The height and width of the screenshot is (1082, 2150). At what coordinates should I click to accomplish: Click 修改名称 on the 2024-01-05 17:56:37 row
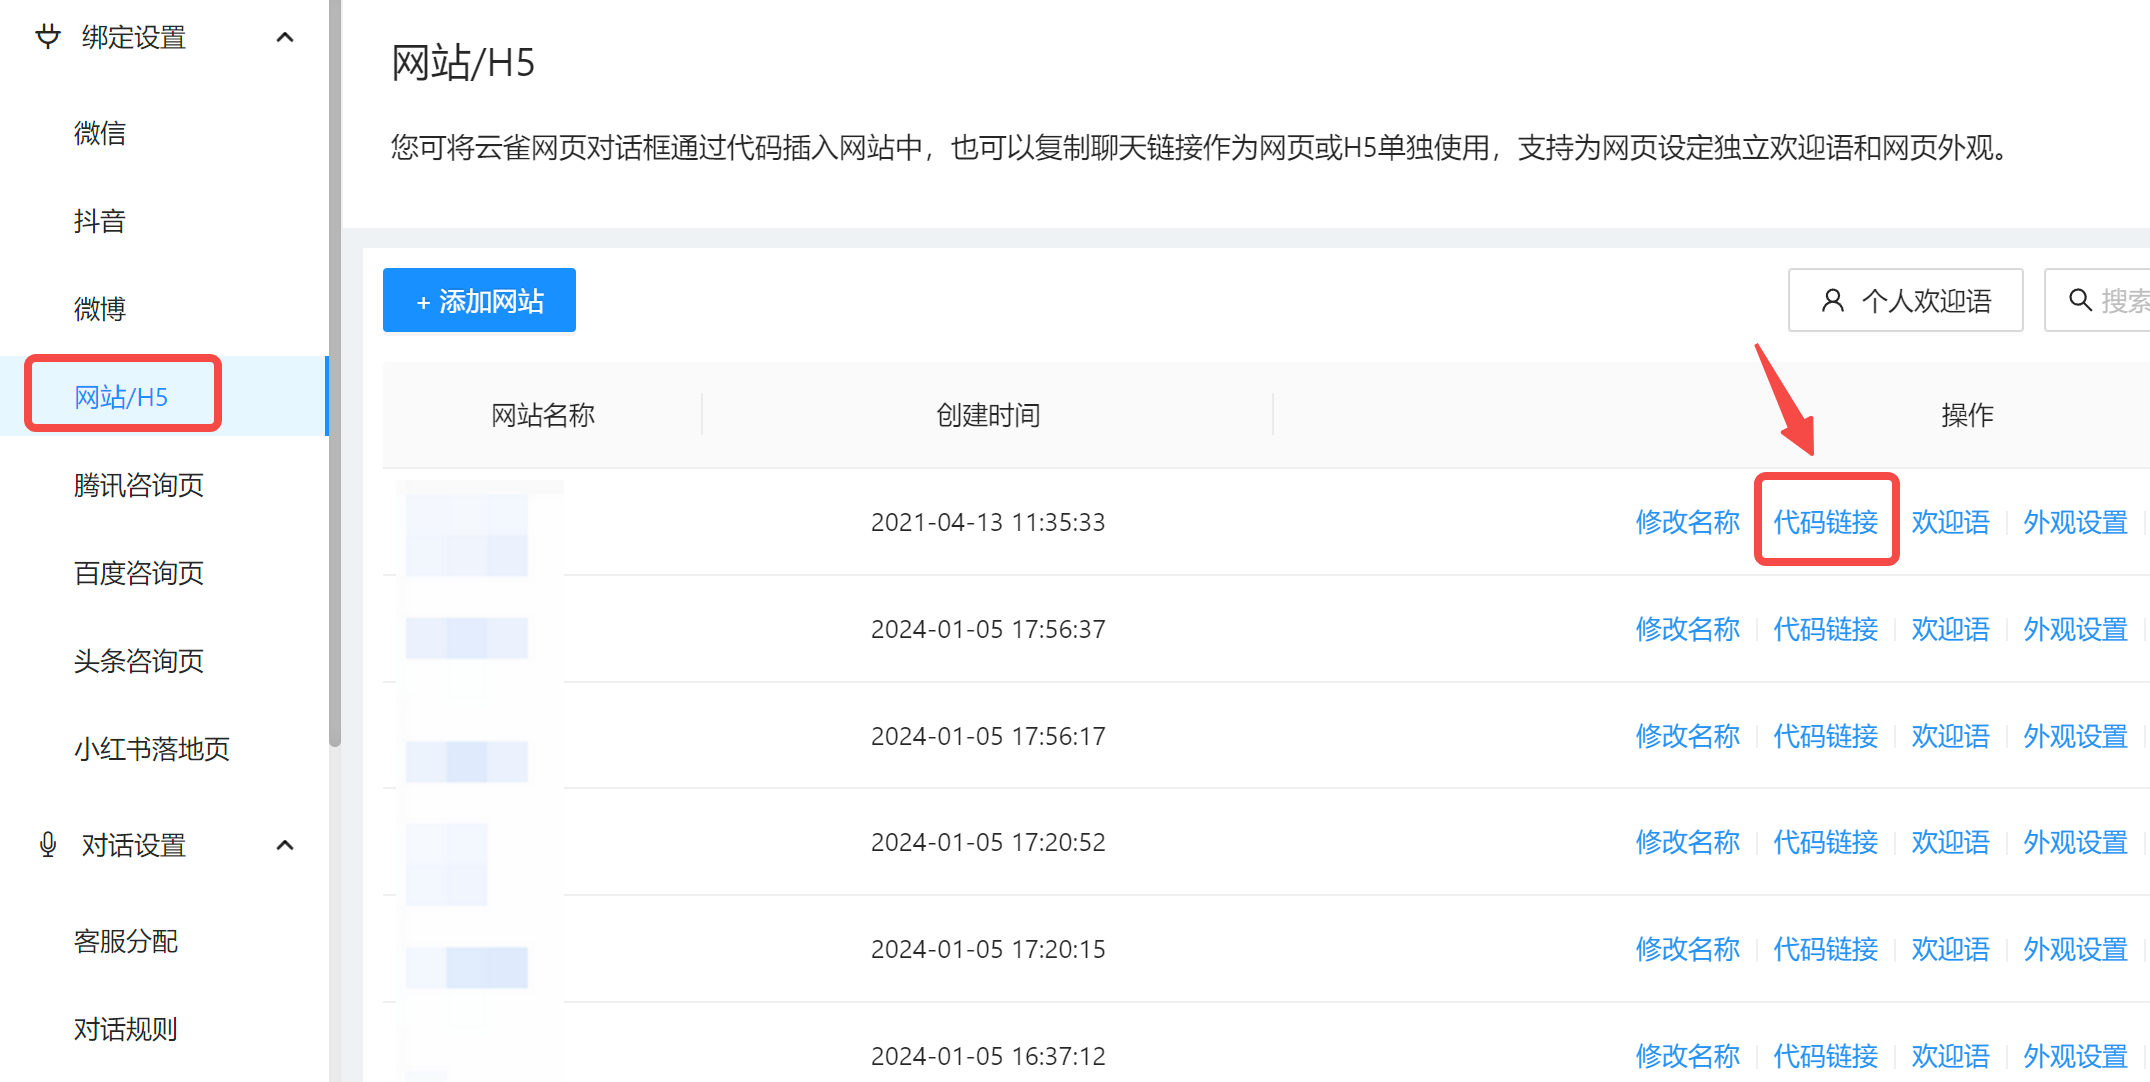pos(1687,628)
